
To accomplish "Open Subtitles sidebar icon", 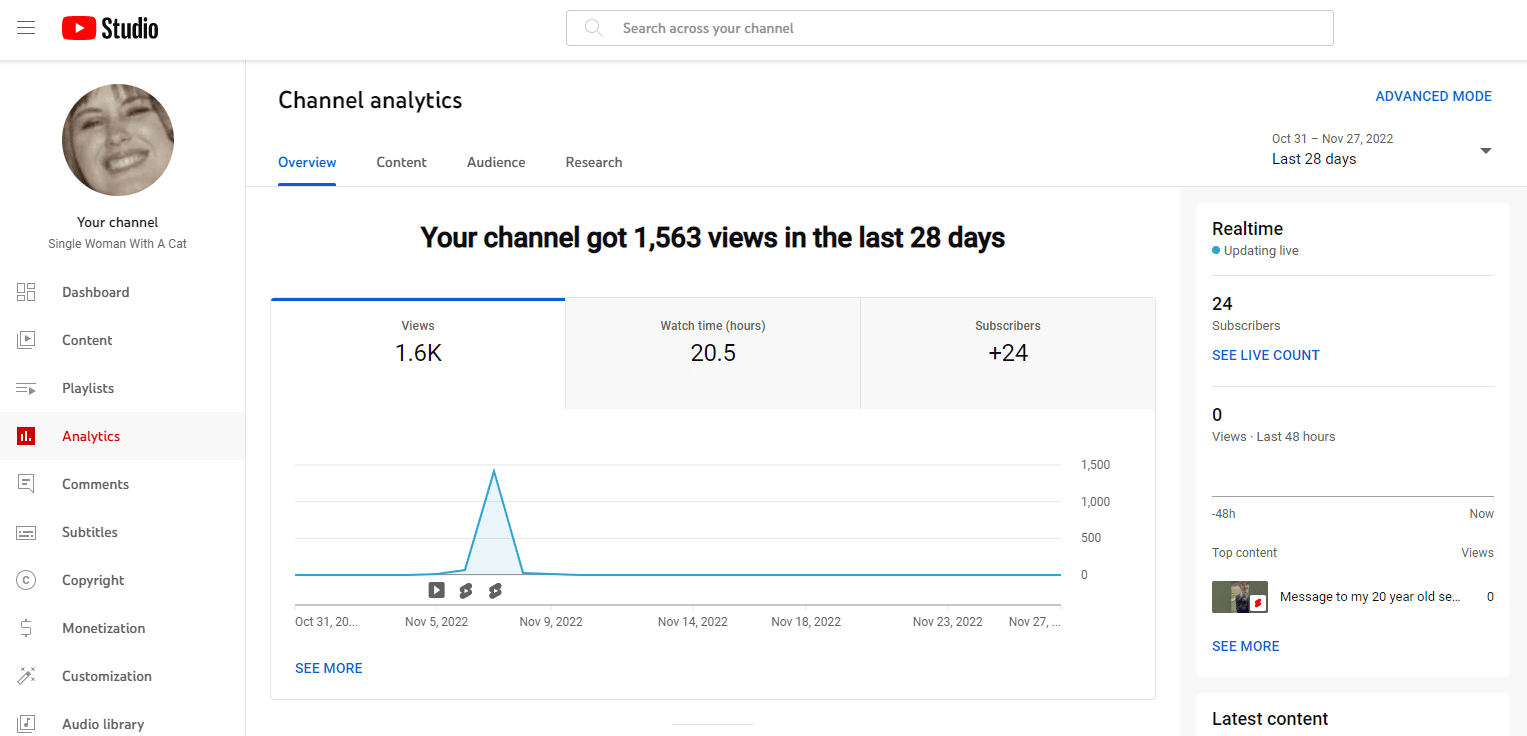I will (26, 532).
